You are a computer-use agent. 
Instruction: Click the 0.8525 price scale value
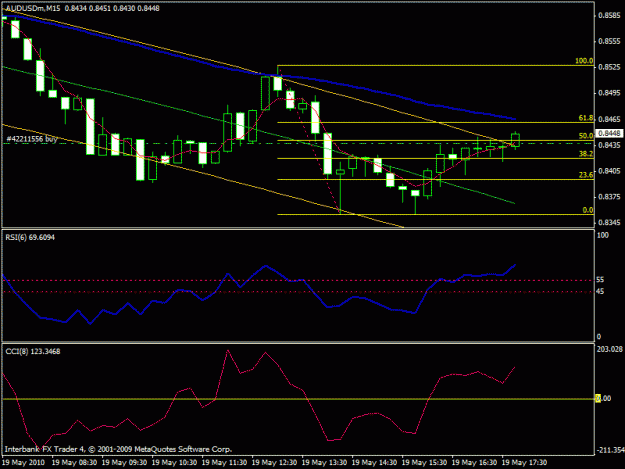tap(609, 67)
